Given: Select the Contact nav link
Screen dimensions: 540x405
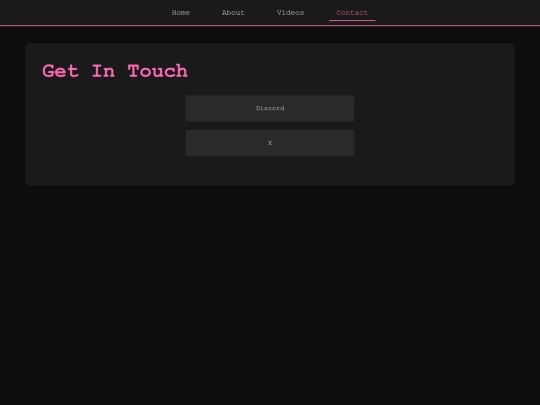Looking at the screenshot, I should 352,13.
